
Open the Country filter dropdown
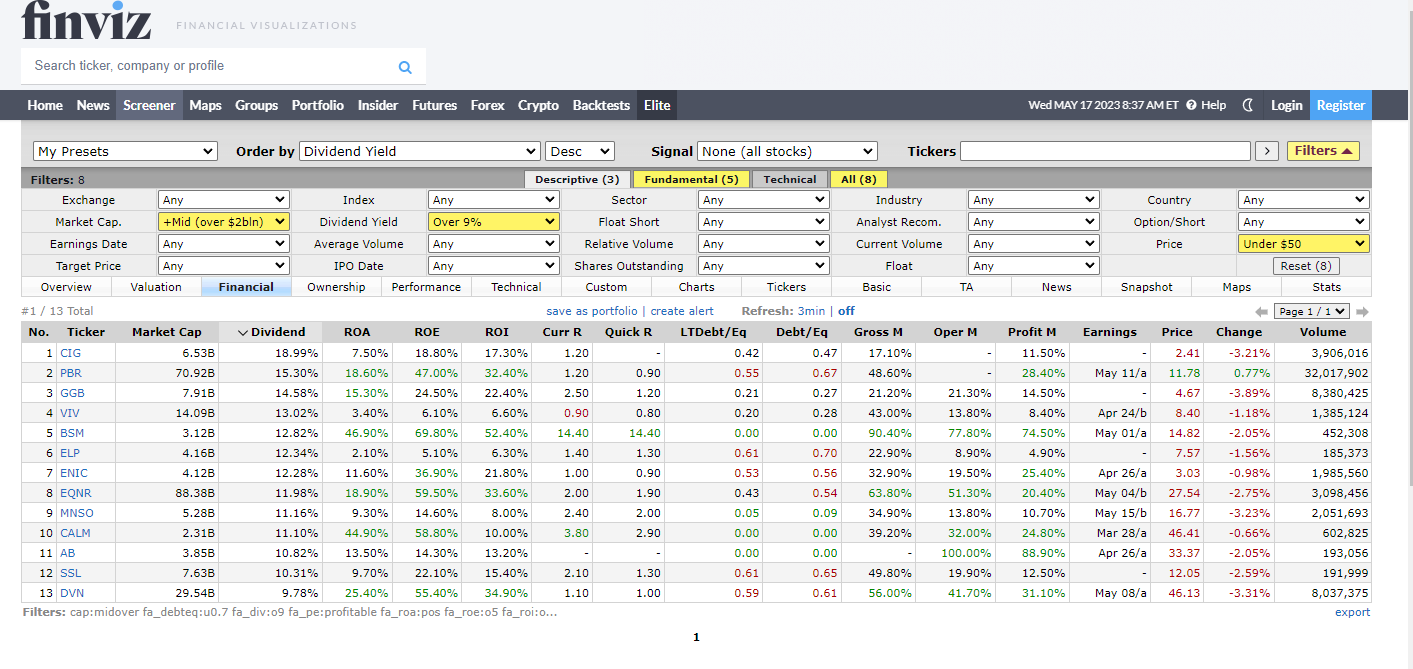tap(1304, 200)
